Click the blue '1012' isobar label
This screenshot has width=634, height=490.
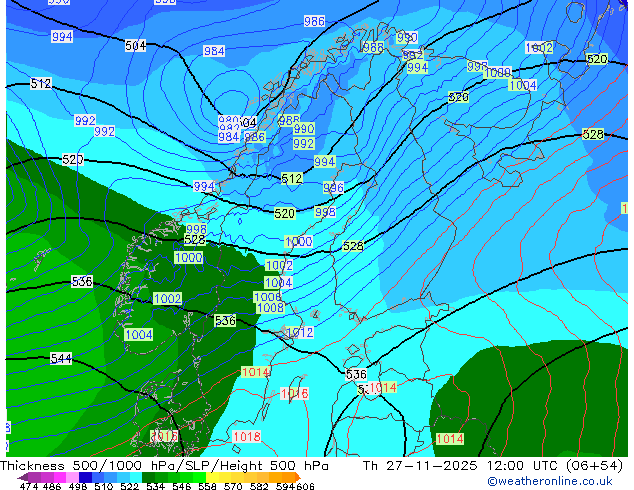(x=300, y=332)
